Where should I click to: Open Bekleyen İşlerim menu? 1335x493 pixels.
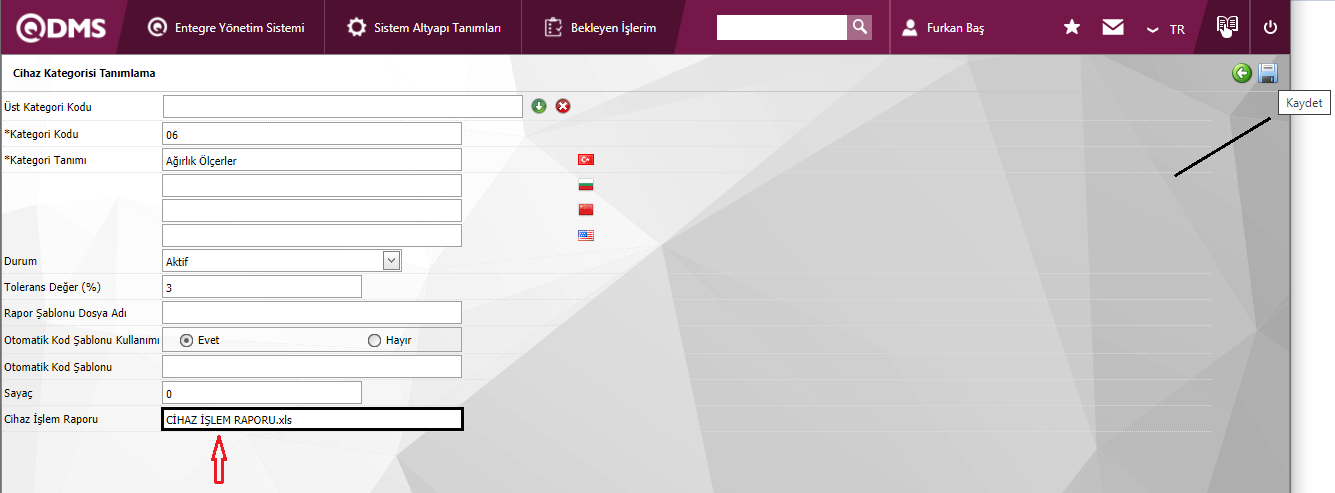[x=601, y=28]
